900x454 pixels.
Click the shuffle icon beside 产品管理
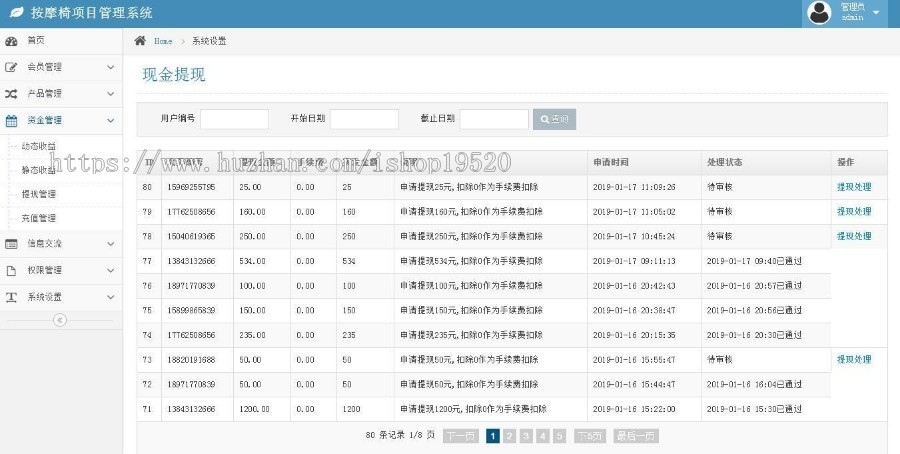[x=11, y=94]
